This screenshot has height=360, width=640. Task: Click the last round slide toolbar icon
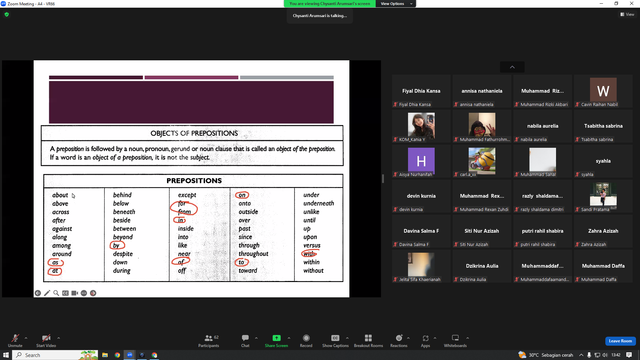93,293
